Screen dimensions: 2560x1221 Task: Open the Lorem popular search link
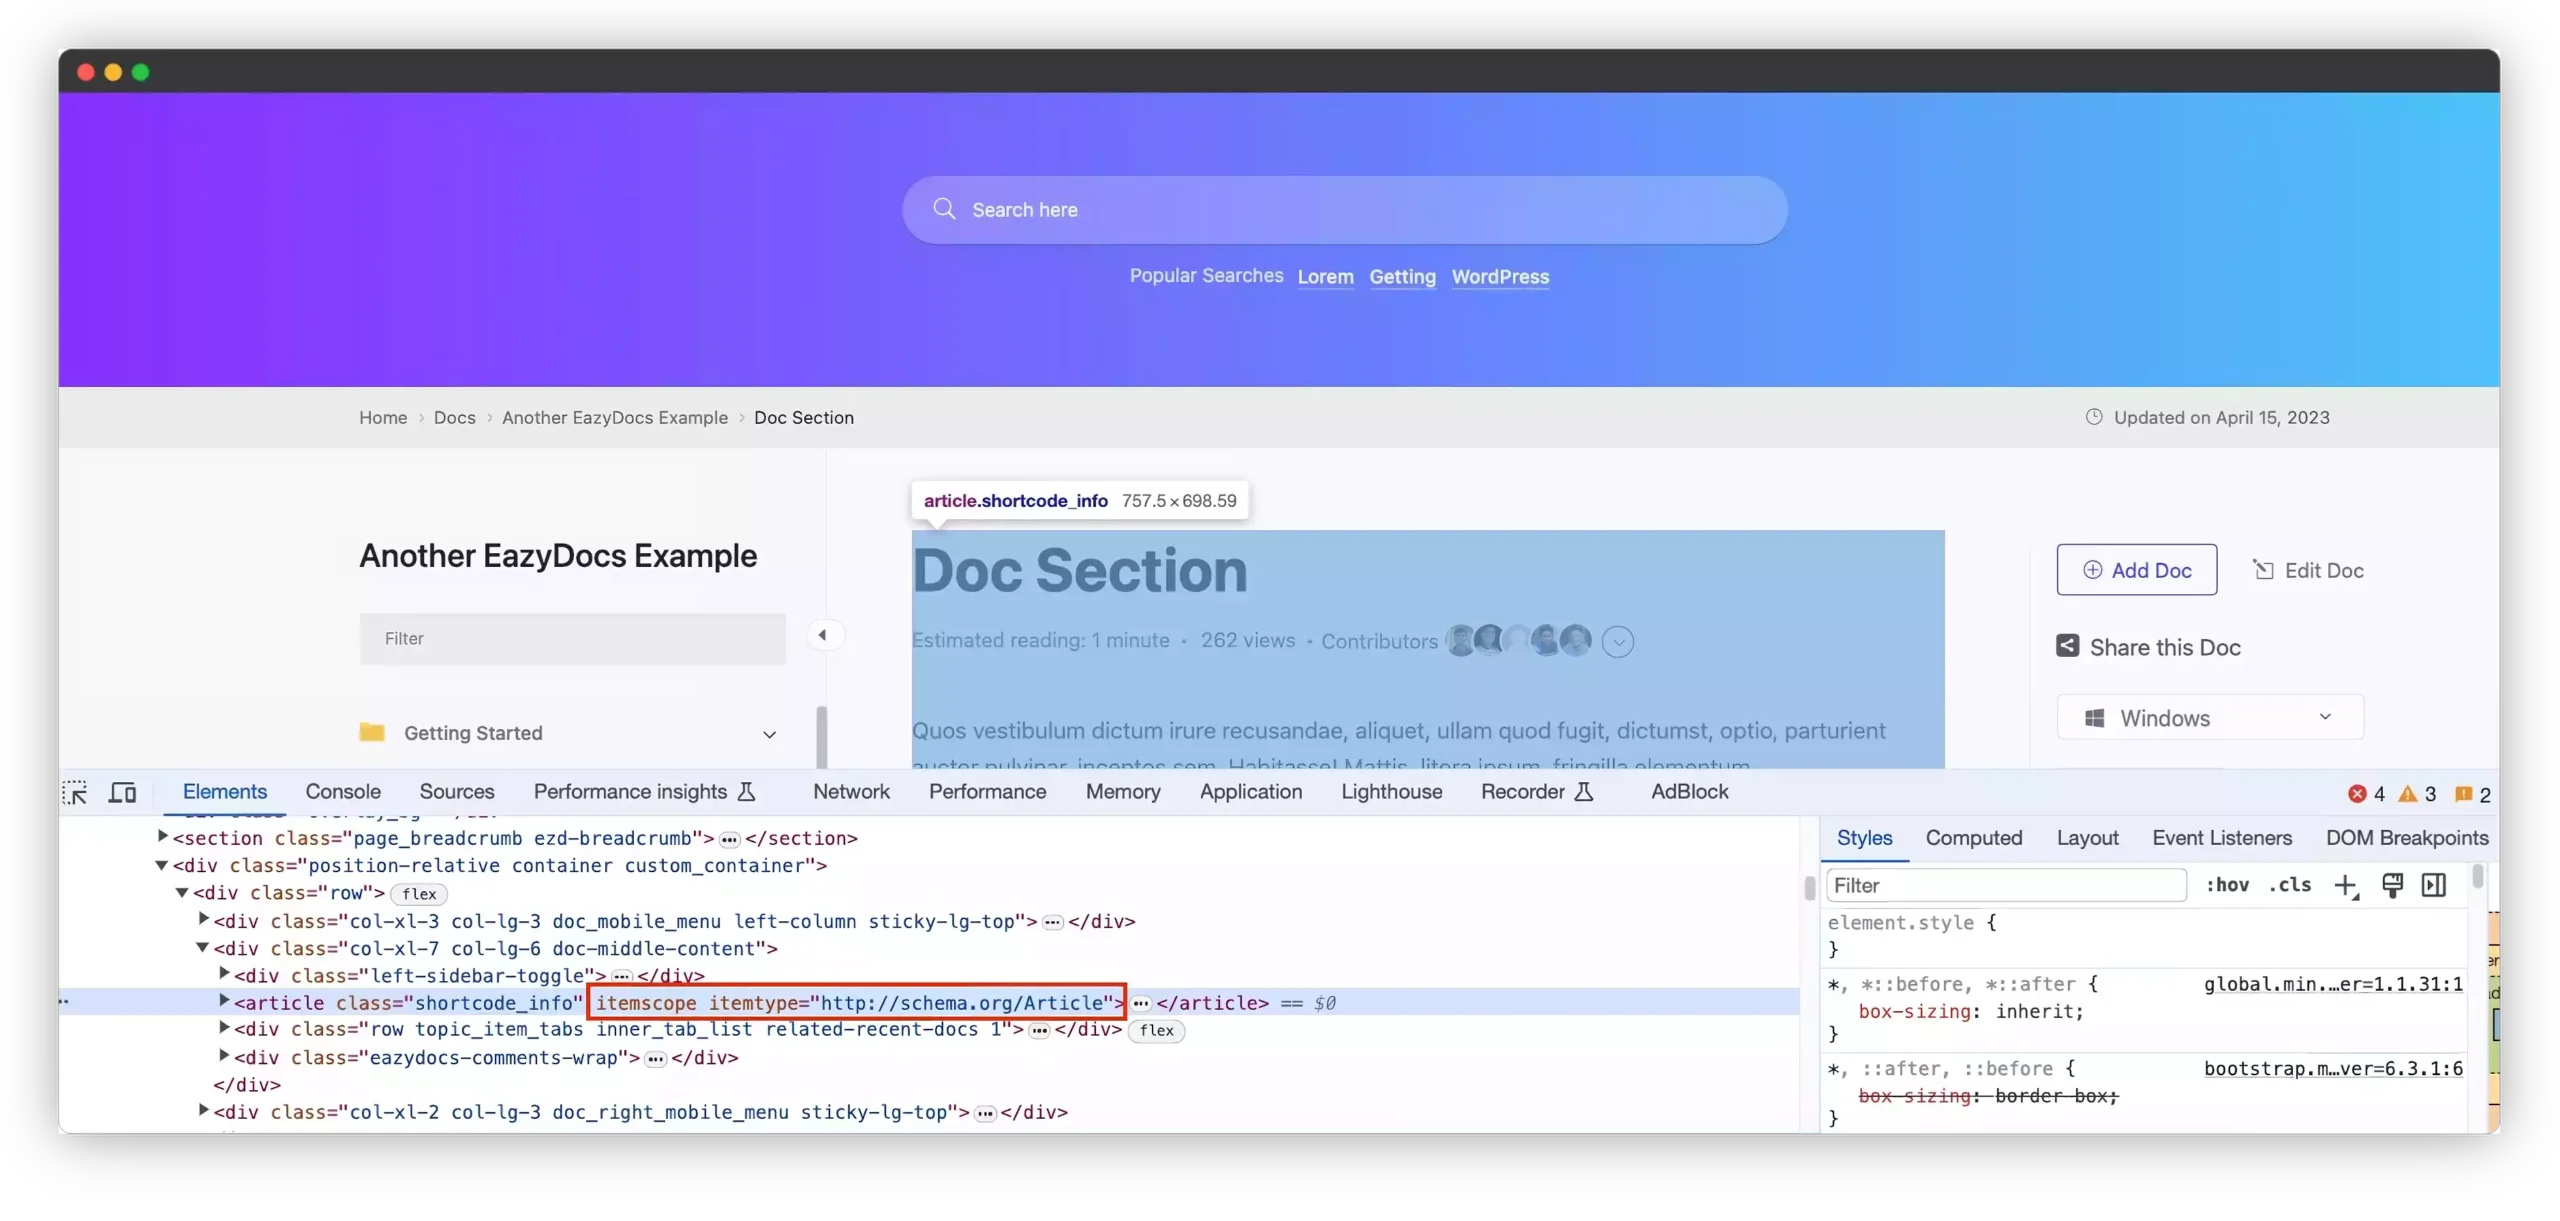[x=1325, y=277]
